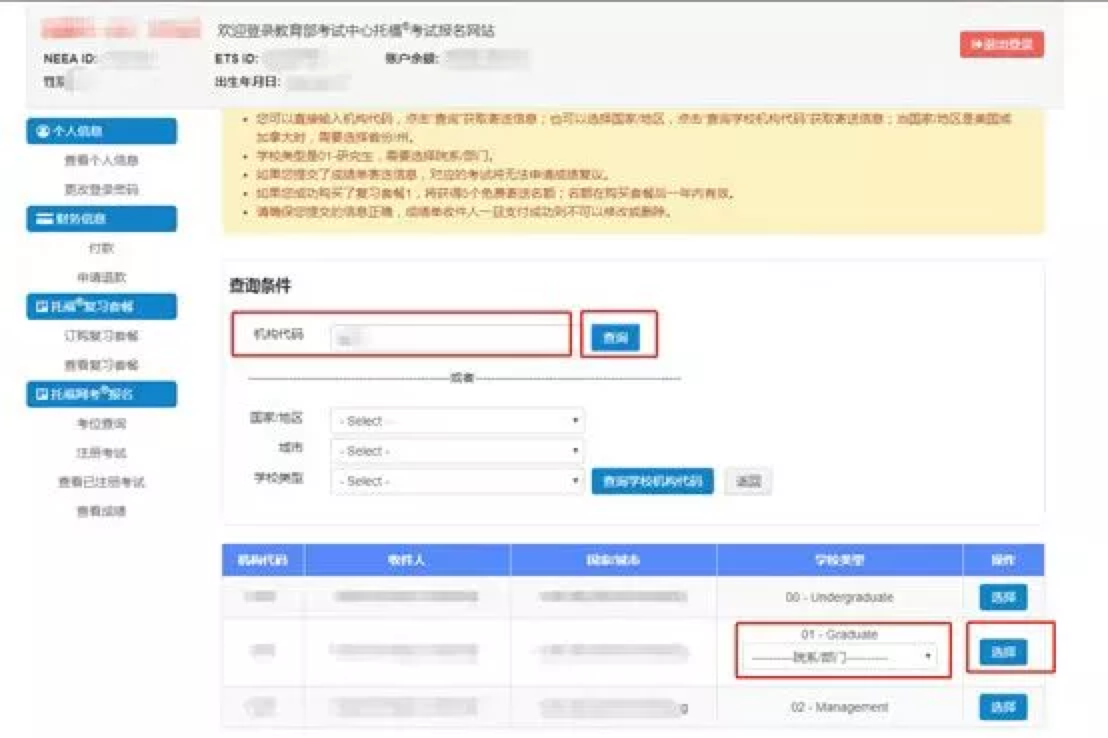Click the 学校类型 table column header
1108x738 pixels.
coord(839,560)
